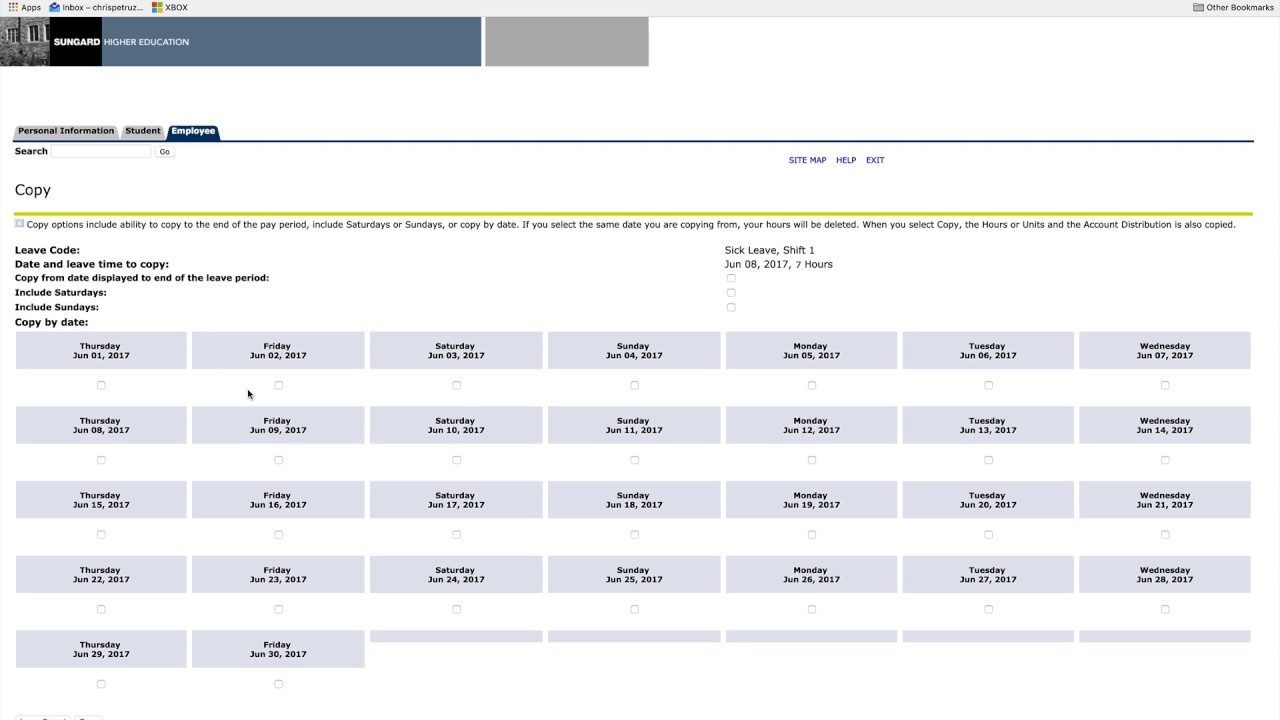Tick the checkbox under Thursday Jun 15, 2017

coord(101,535)
